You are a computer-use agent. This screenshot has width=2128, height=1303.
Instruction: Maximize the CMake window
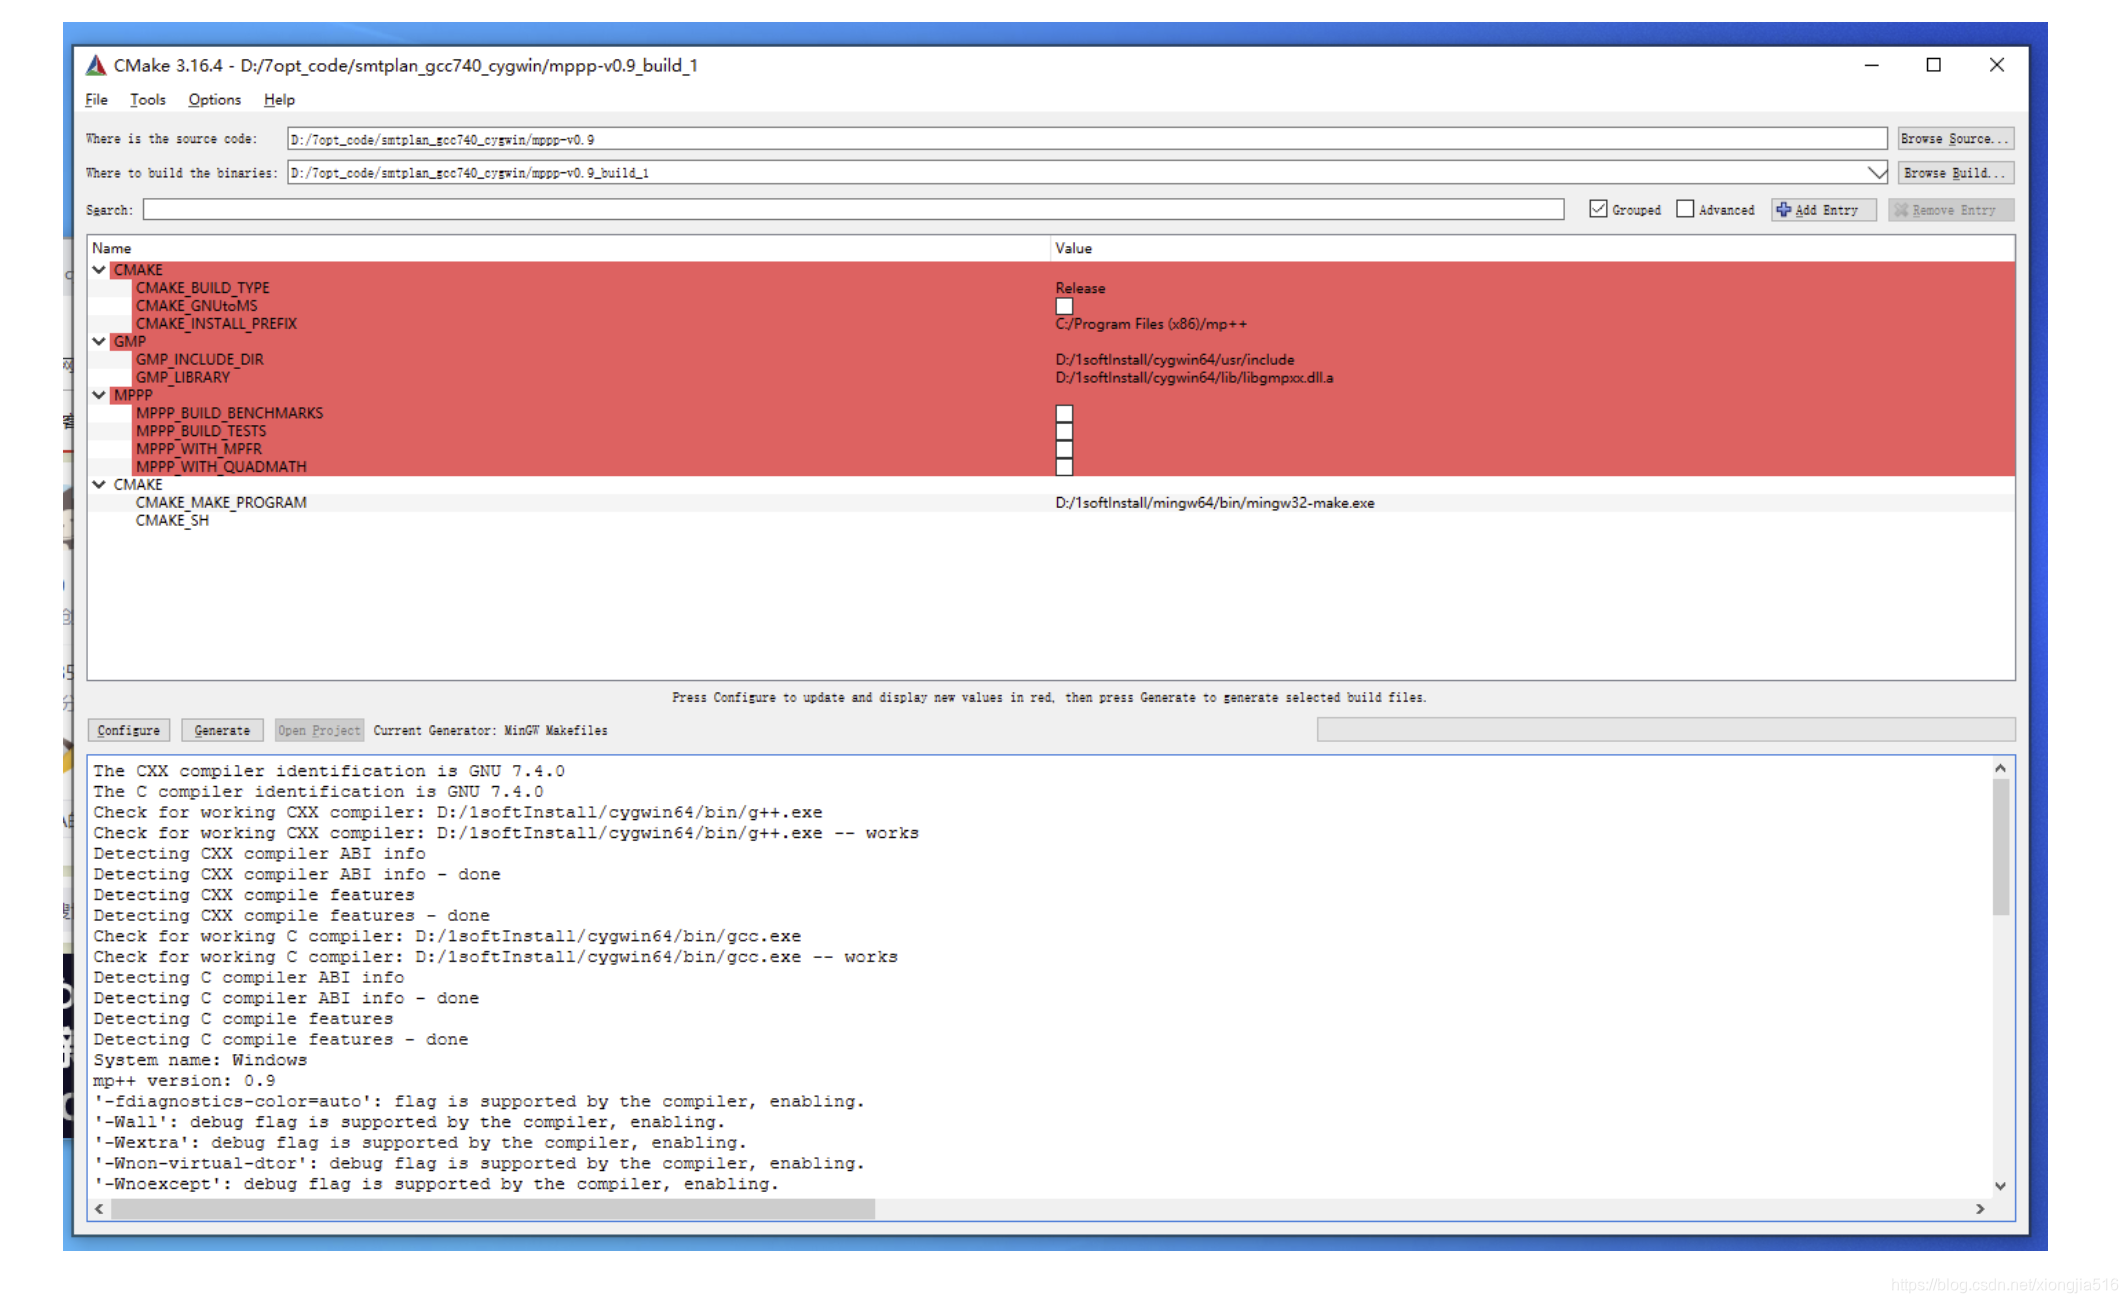1934,65
